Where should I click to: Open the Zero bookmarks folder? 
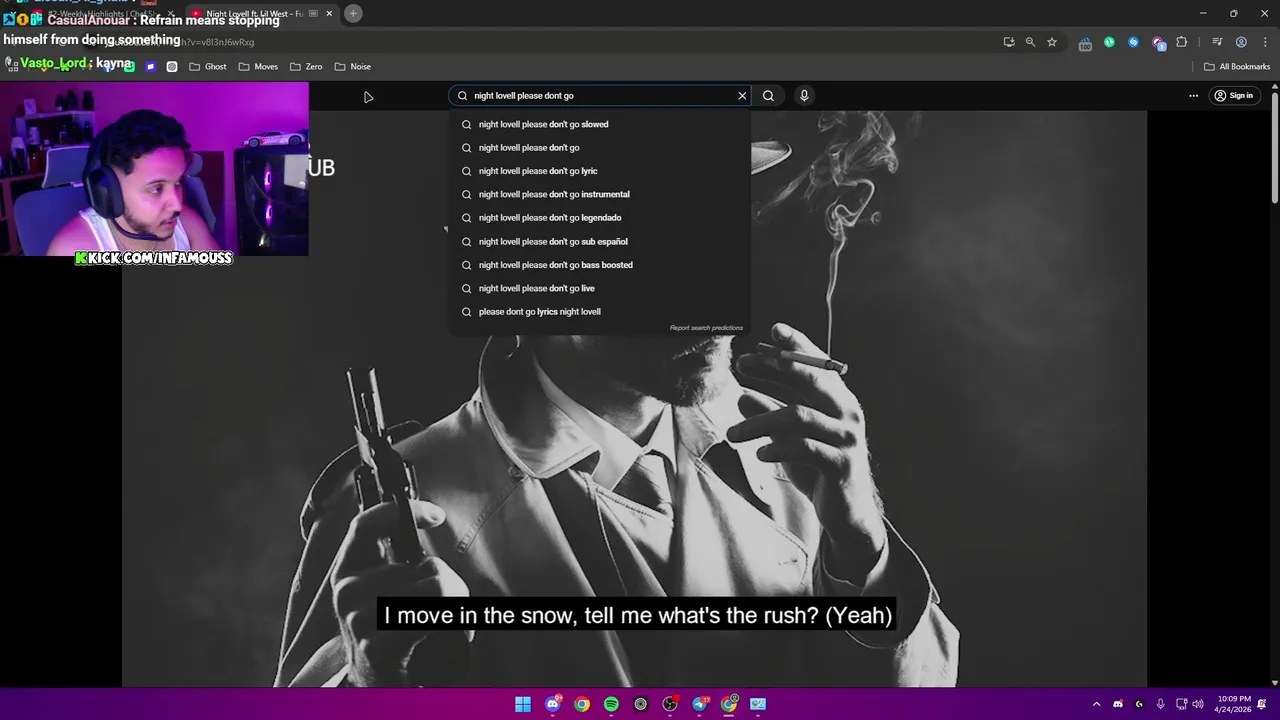pos(306,67)
